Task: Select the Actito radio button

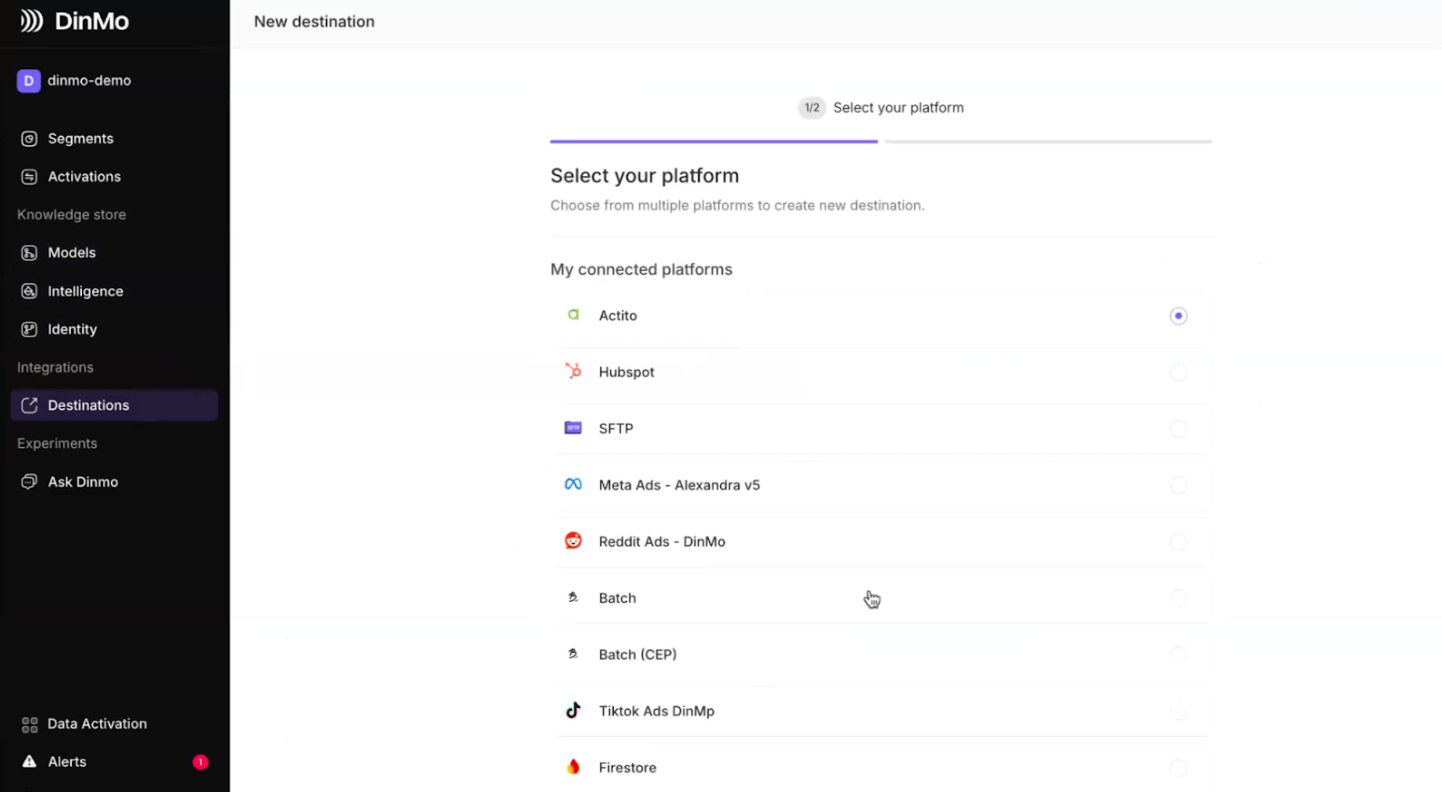Action: (x=1179, y=316)
